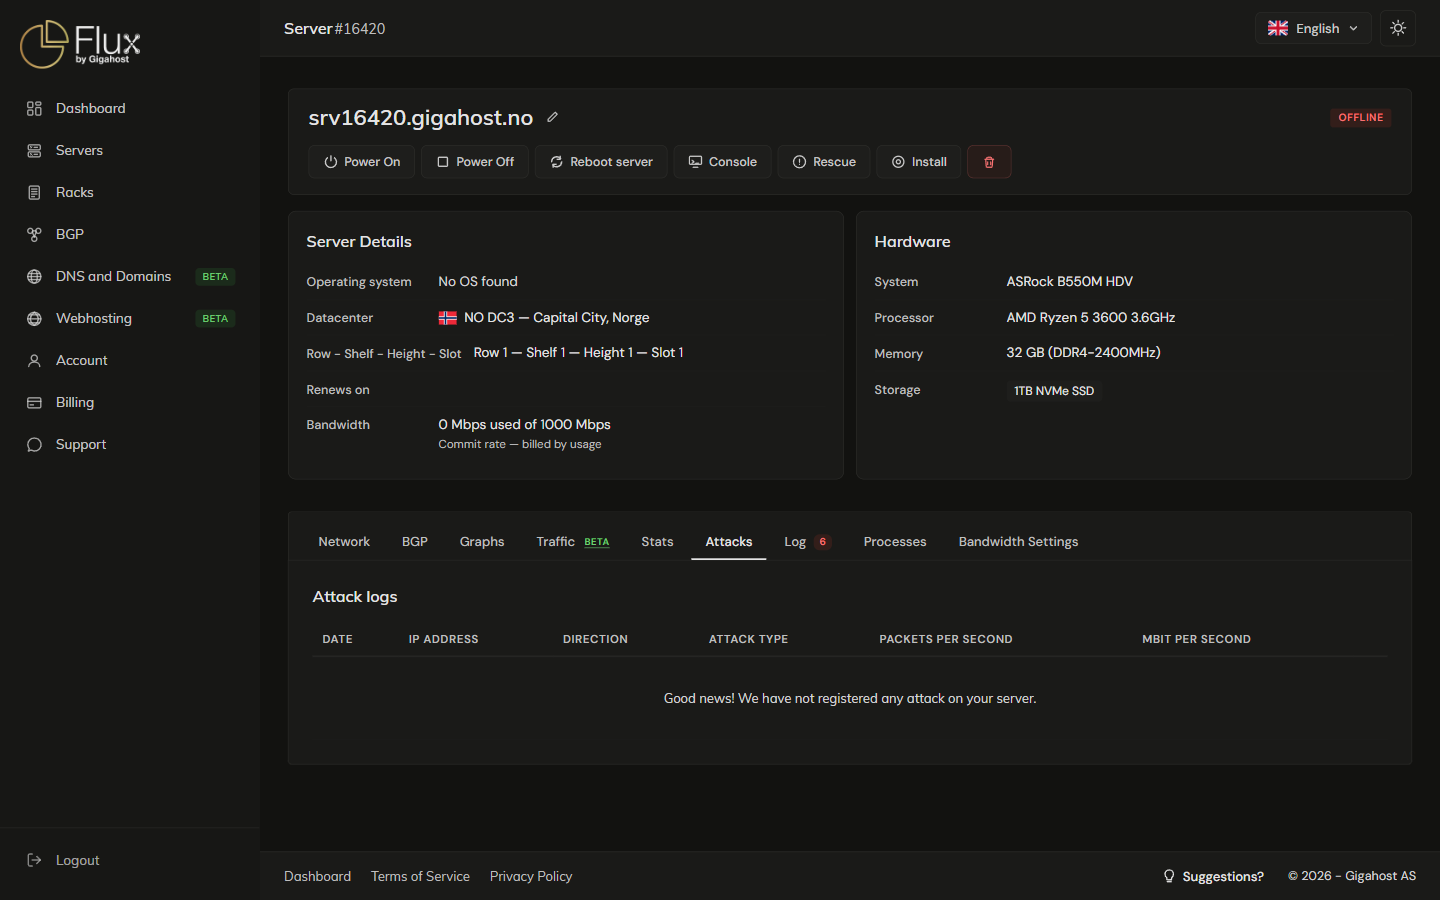1440x900 pixels.
Task: Click the Account person icon
Action: click(34, 360)
